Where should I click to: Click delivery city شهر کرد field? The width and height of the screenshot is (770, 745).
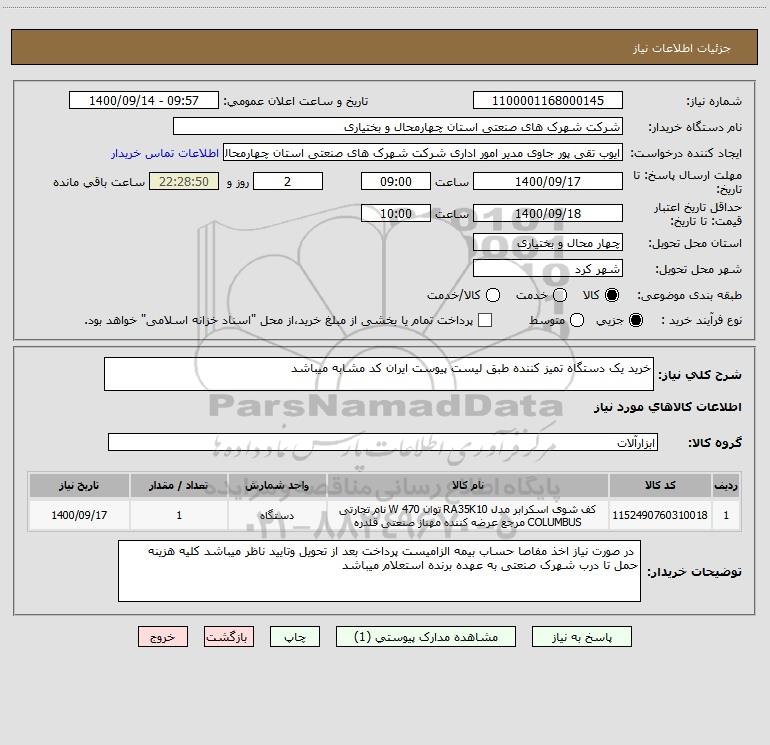(x=548, y=269)
